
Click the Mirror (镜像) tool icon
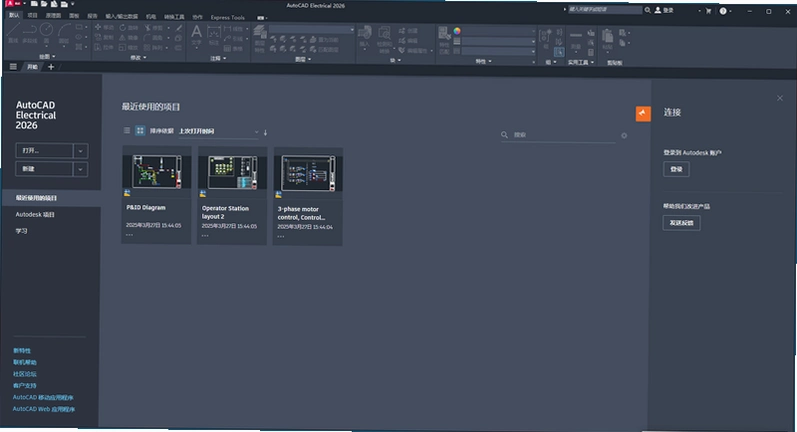122,37
